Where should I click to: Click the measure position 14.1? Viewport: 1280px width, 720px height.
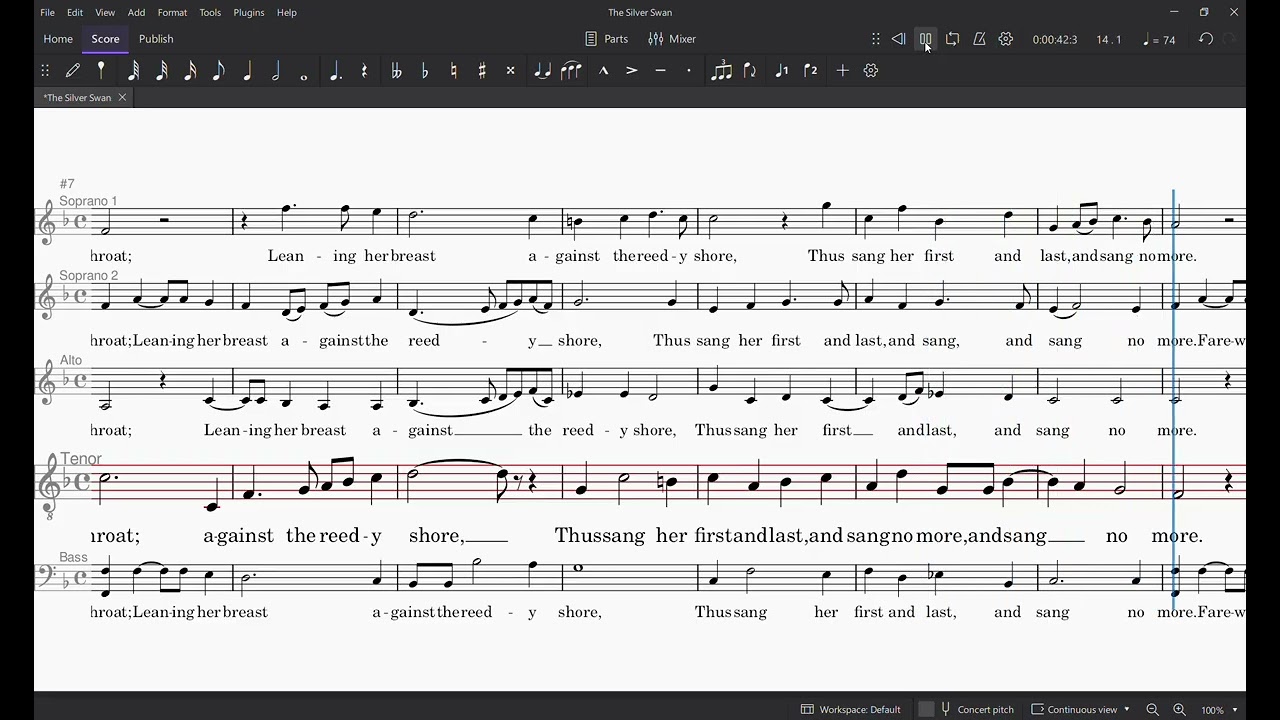[1108, 40]
